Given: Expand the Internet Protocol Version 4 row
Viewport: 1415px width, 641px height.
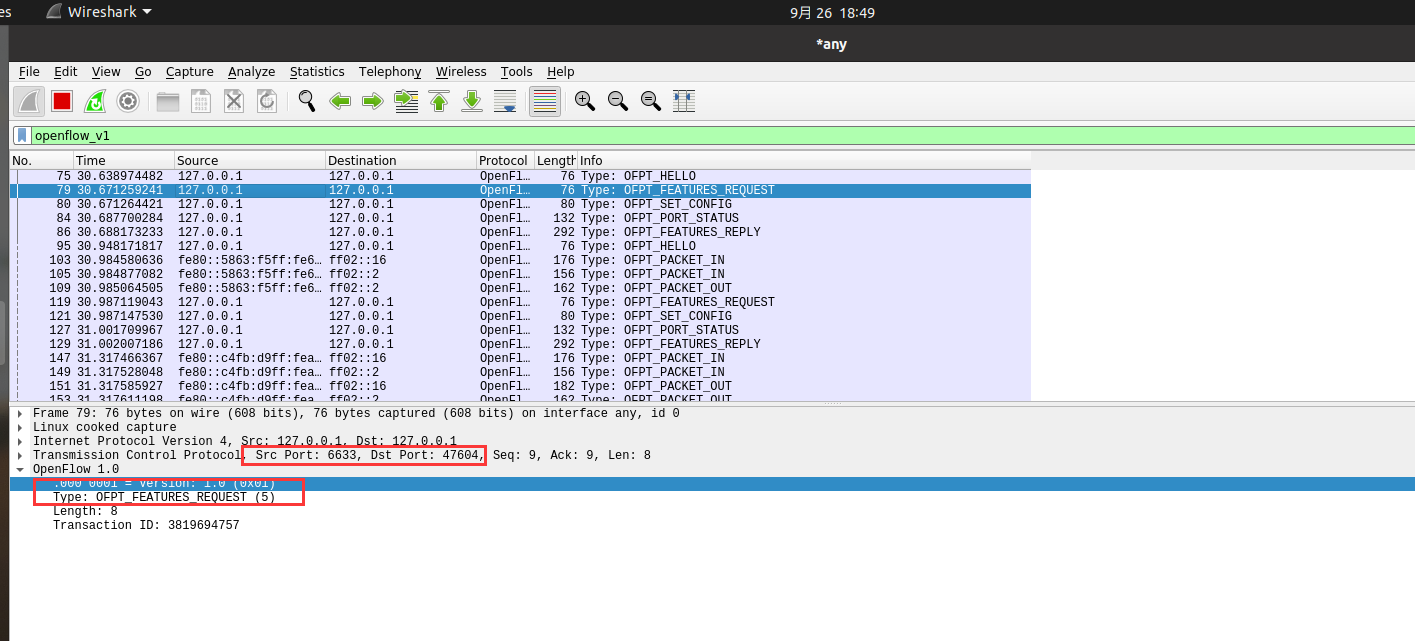Looking at the screenshot, I should [x=20, y=441].
